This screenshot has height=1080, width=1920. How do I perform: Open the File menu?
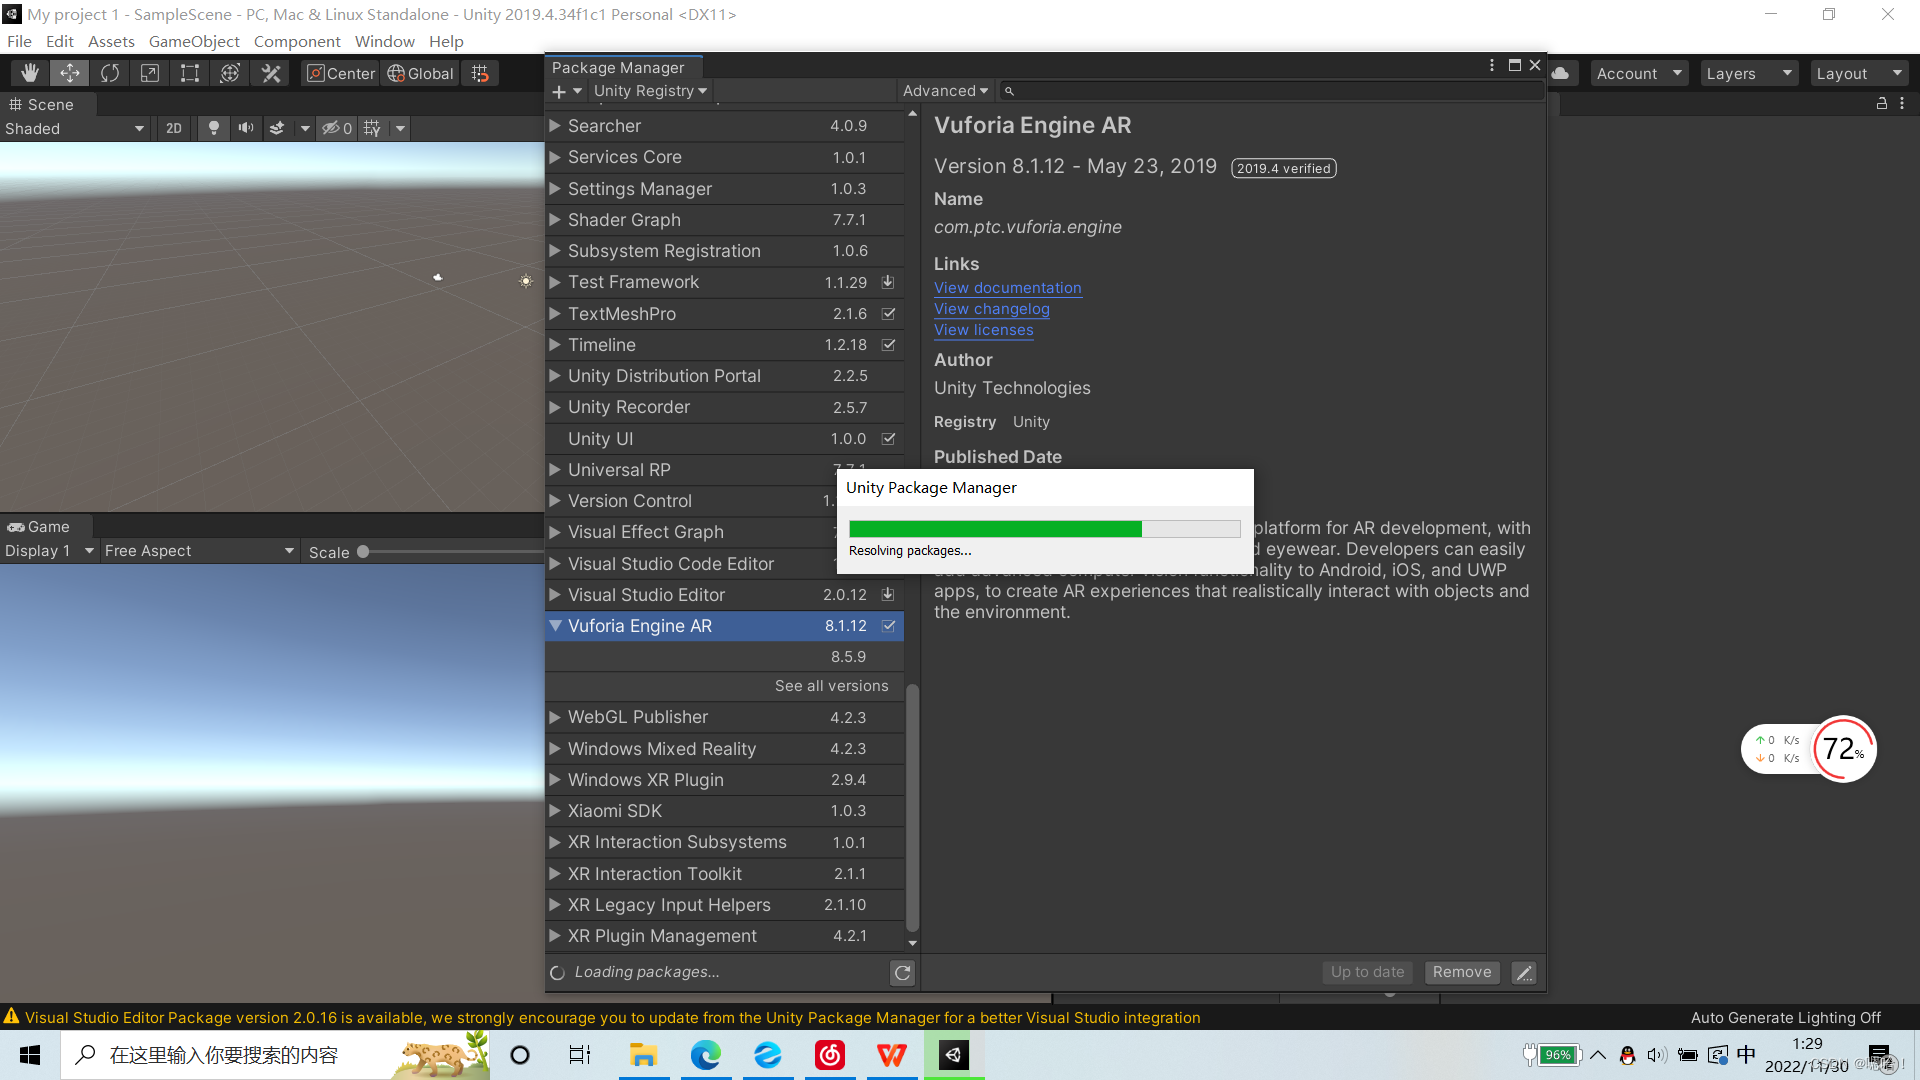pos(19,42)
